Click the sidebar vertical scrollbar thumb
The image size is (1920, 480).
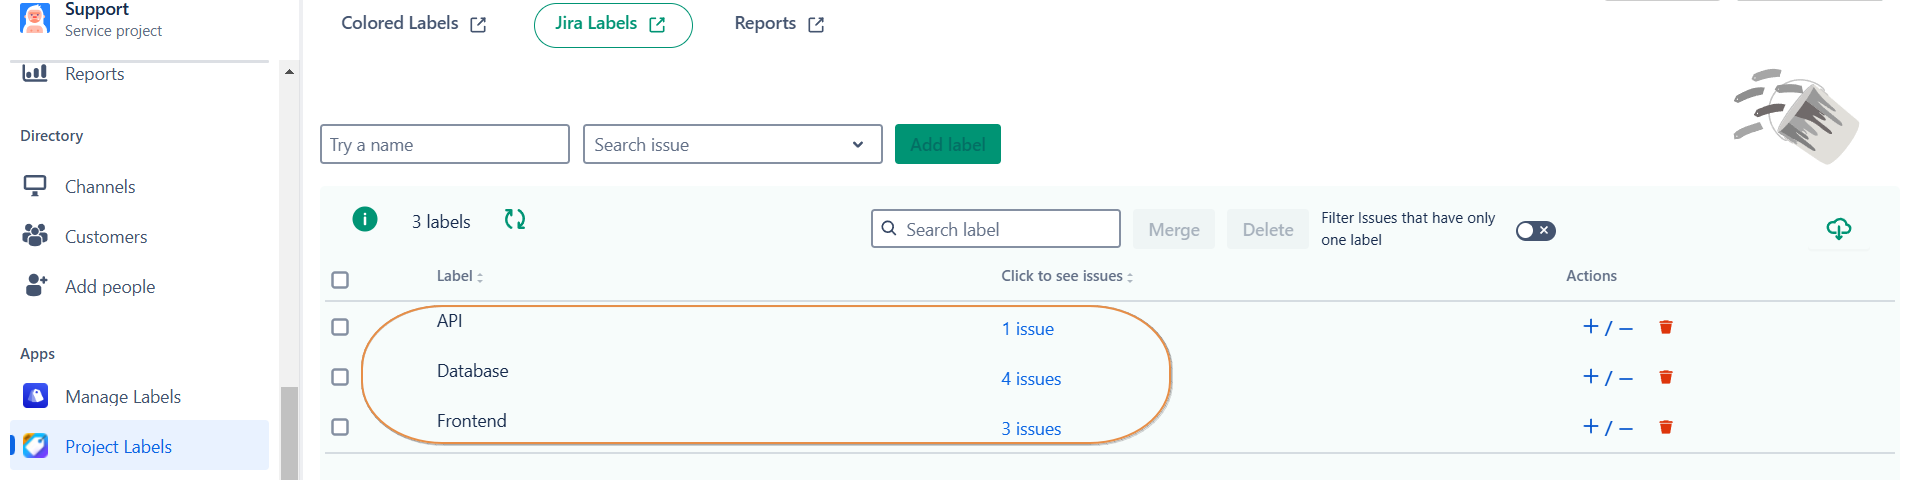tap(289, 432)
